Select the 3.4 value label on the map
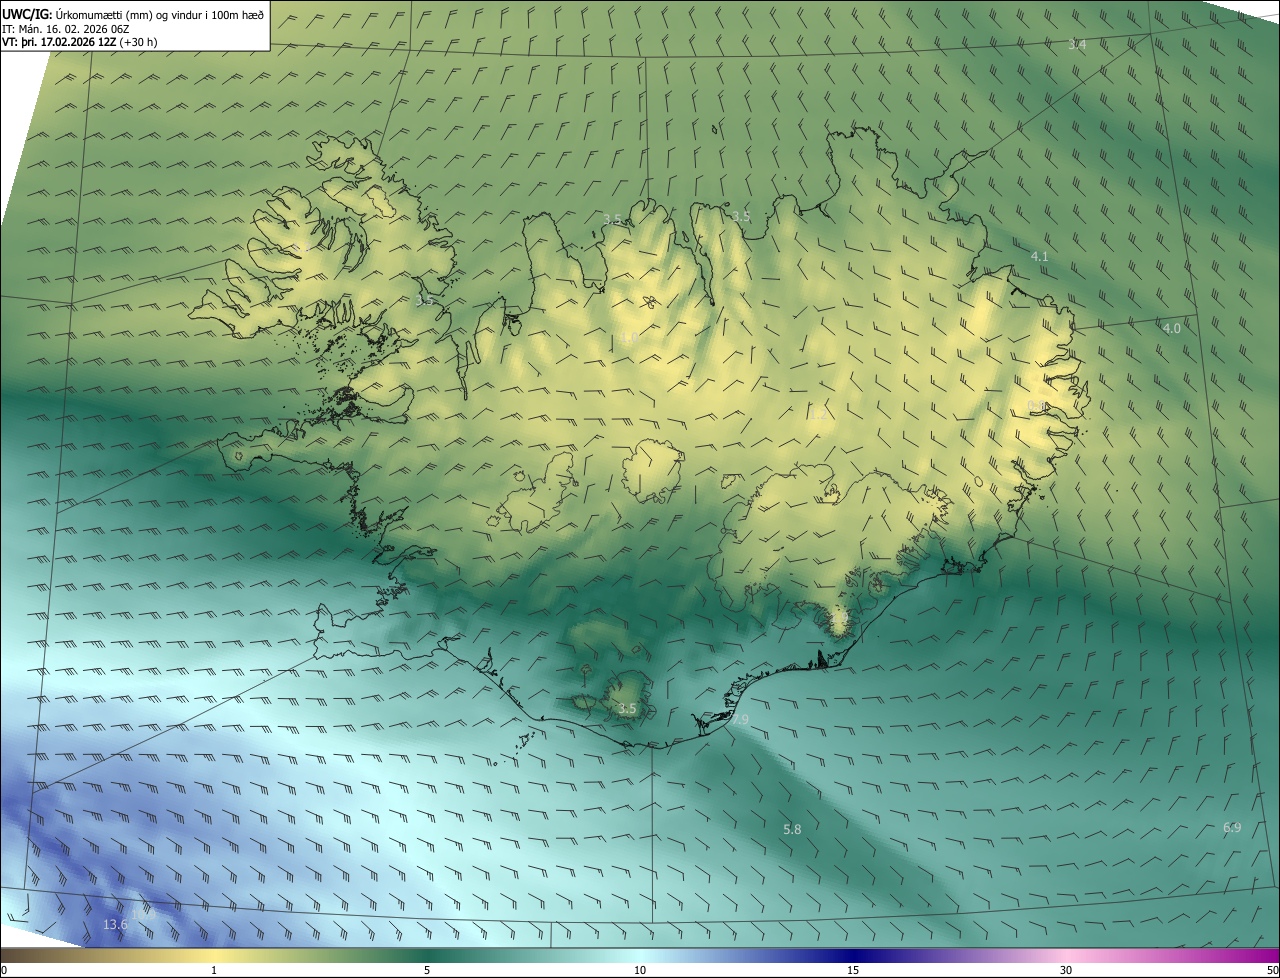 click(1076, 45)
